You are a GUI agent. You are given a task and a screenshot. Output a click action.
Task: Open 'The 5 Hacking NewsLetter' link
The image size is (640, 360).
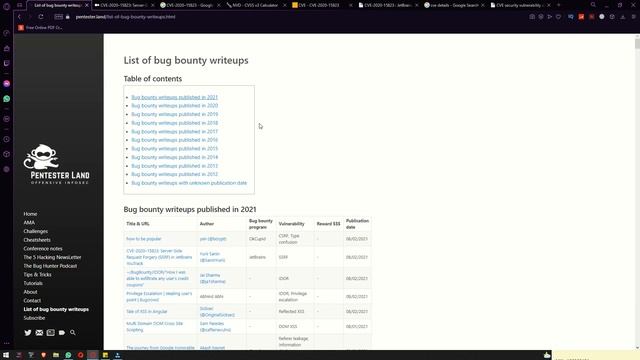[52, 257]
